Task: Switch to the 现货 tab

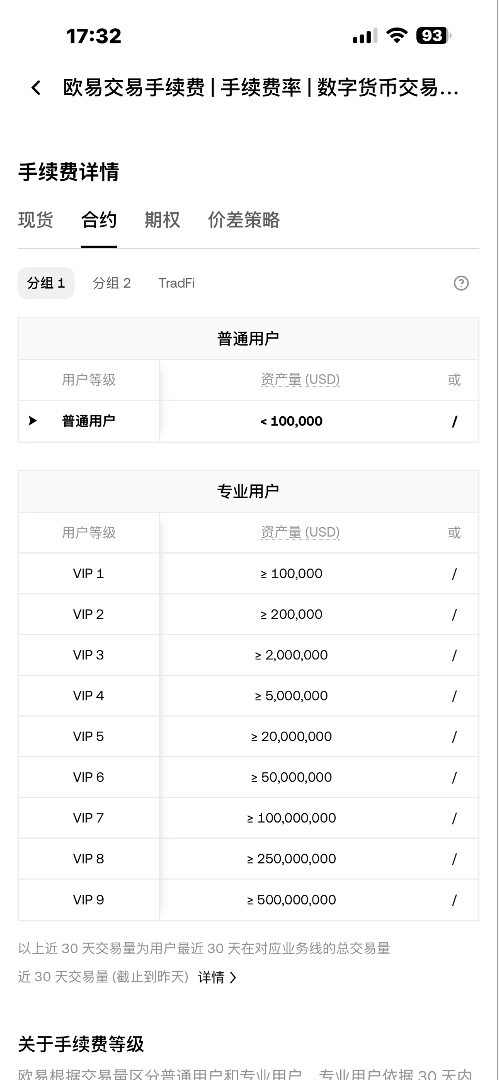Action: coord(35,220)
